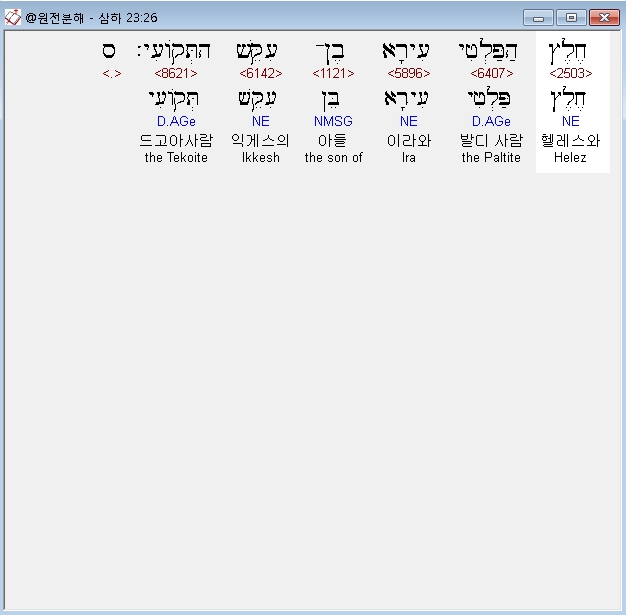The image size is (626, 615).
Task: Click the window title 삼하 23:26
Action: pos(128,18)
